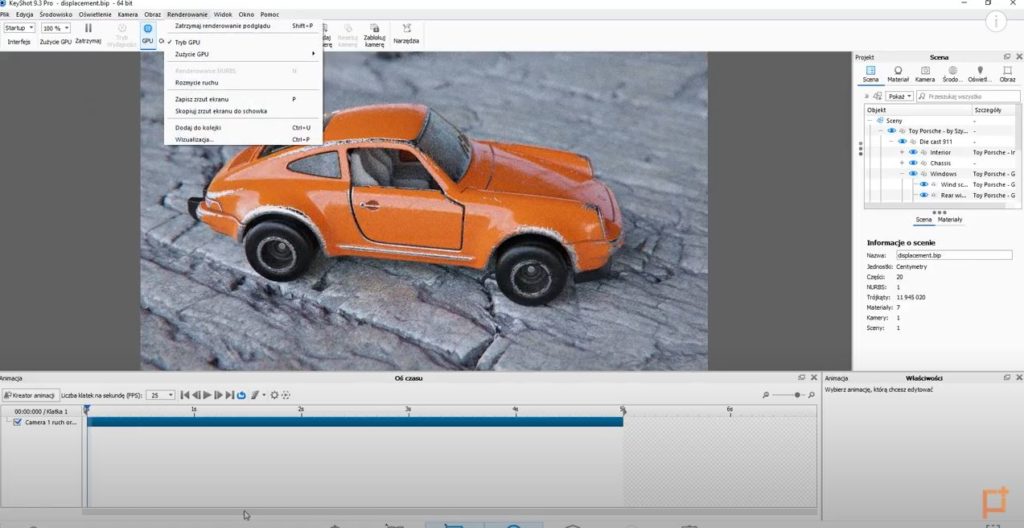Viewport: 1024px width, 528px height.
Task: Click the timeline settings gear icon
Action: [x=274, y=395]
